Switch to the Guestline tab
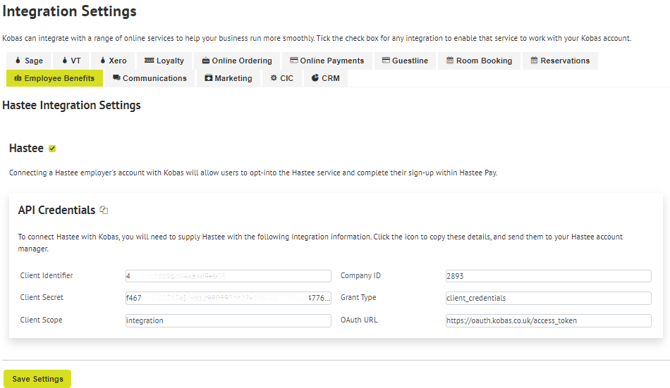The height and width of the screenshot is (388, 670). tap(405, 61)
